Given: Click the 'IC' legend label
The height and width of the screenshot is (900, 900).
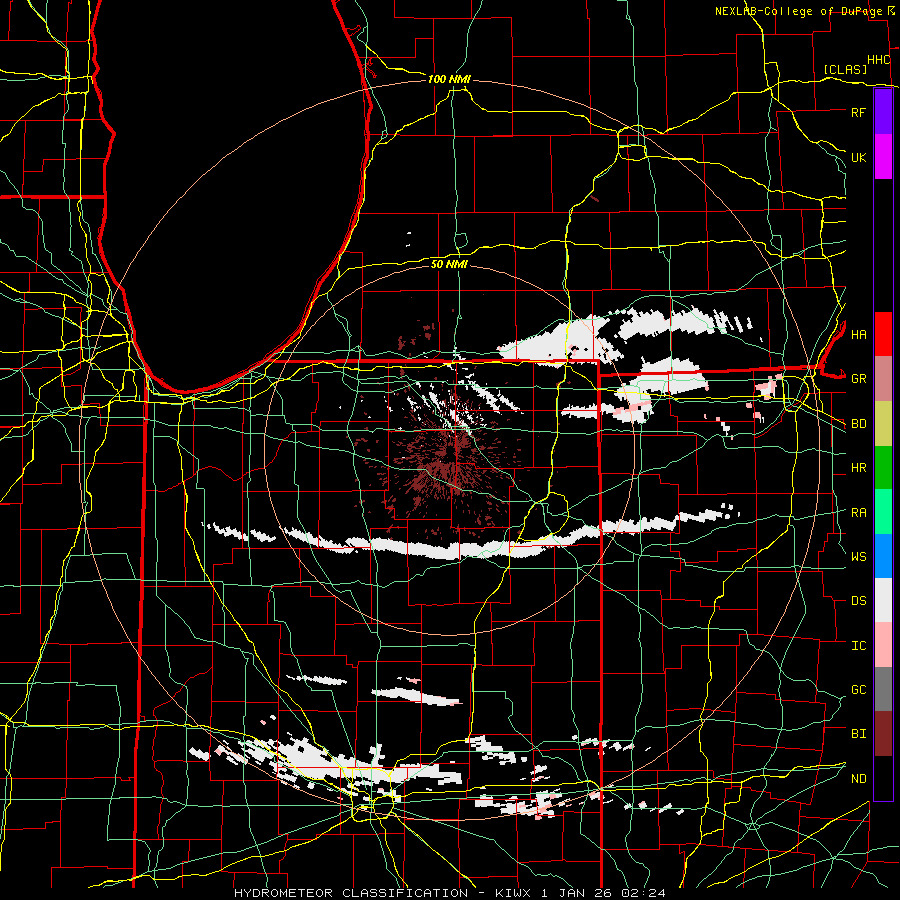Looking at the screenshot, I should 858,646.
